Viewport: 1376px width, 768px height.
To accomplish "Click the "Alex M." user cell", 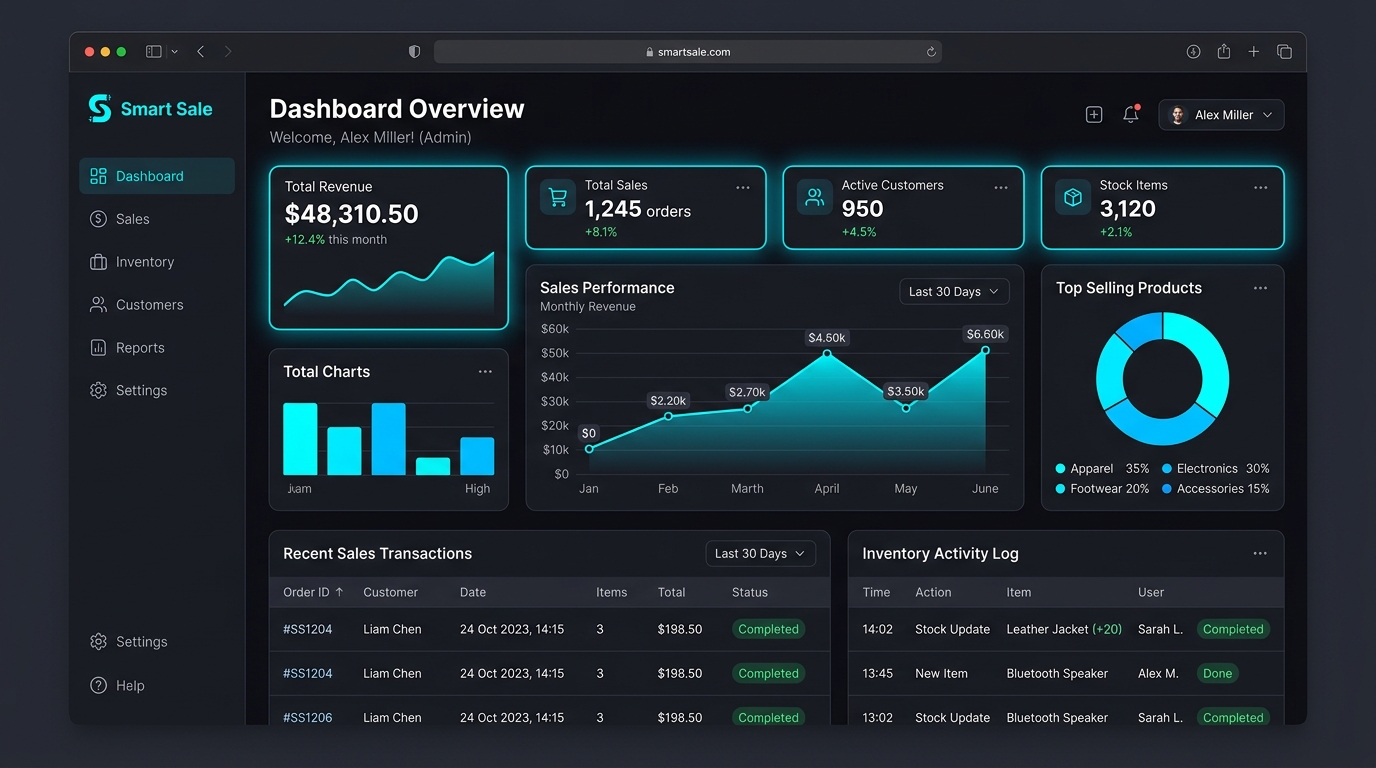I will (1158, 674).
